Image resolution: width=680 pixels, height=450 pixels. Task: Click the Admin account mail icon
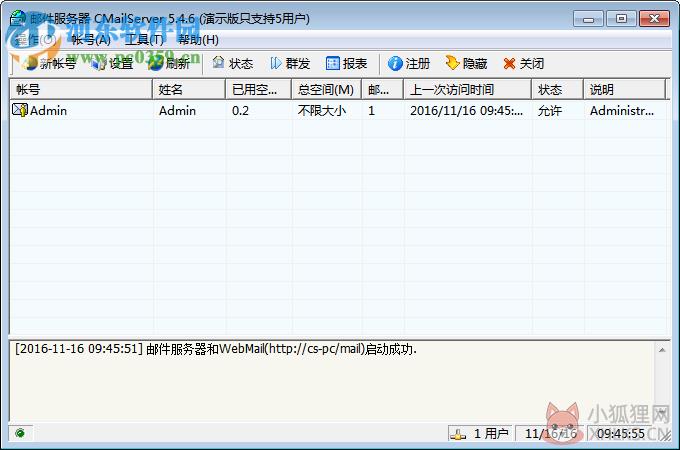20,110
